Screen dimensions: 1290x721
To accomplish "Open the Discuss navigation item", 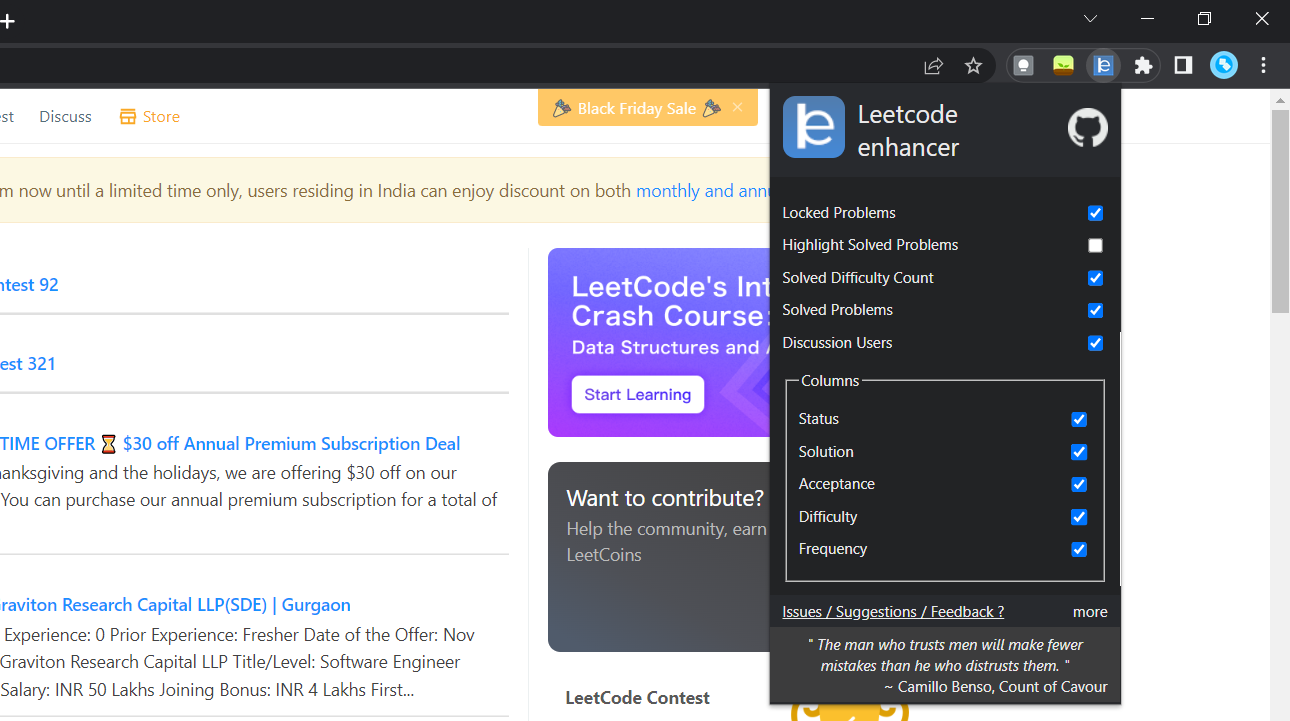I will click(x=65, y=117).
